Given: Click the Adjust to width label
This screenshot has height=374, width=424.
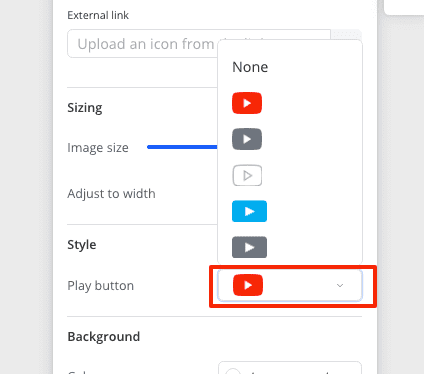Looking at the screenshot, I should tap(111, 194).
